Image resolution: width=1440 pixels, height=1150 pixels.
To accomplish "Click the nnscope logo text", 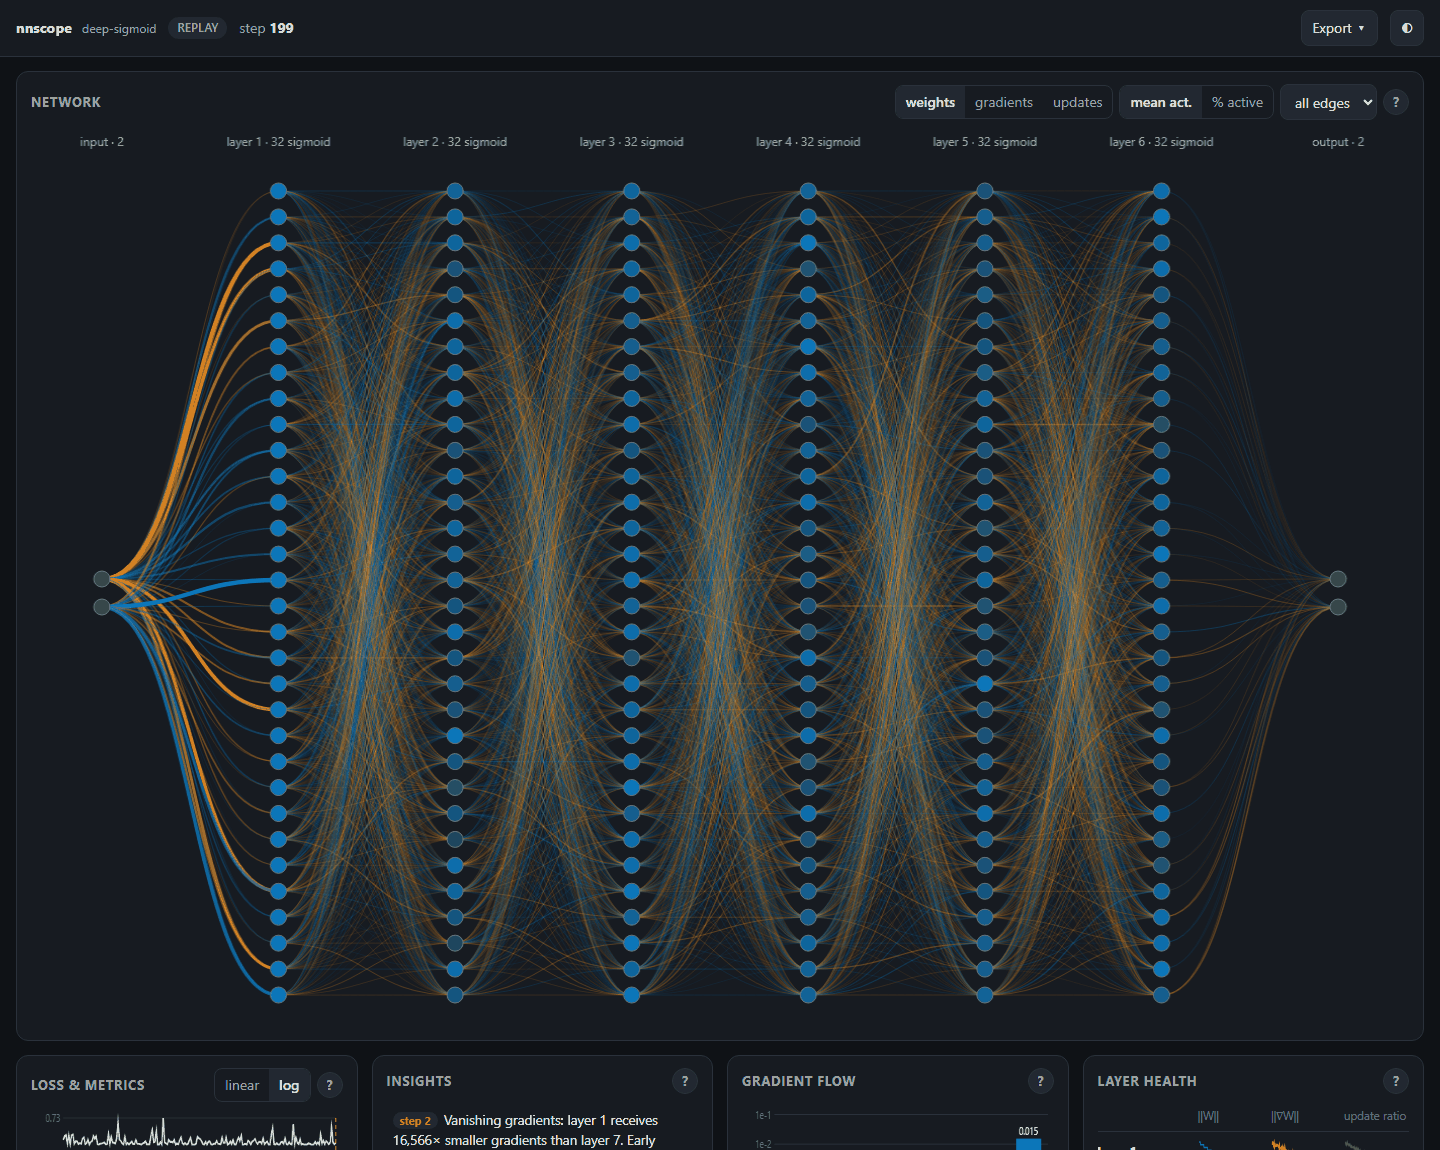I will click(44, 28).
